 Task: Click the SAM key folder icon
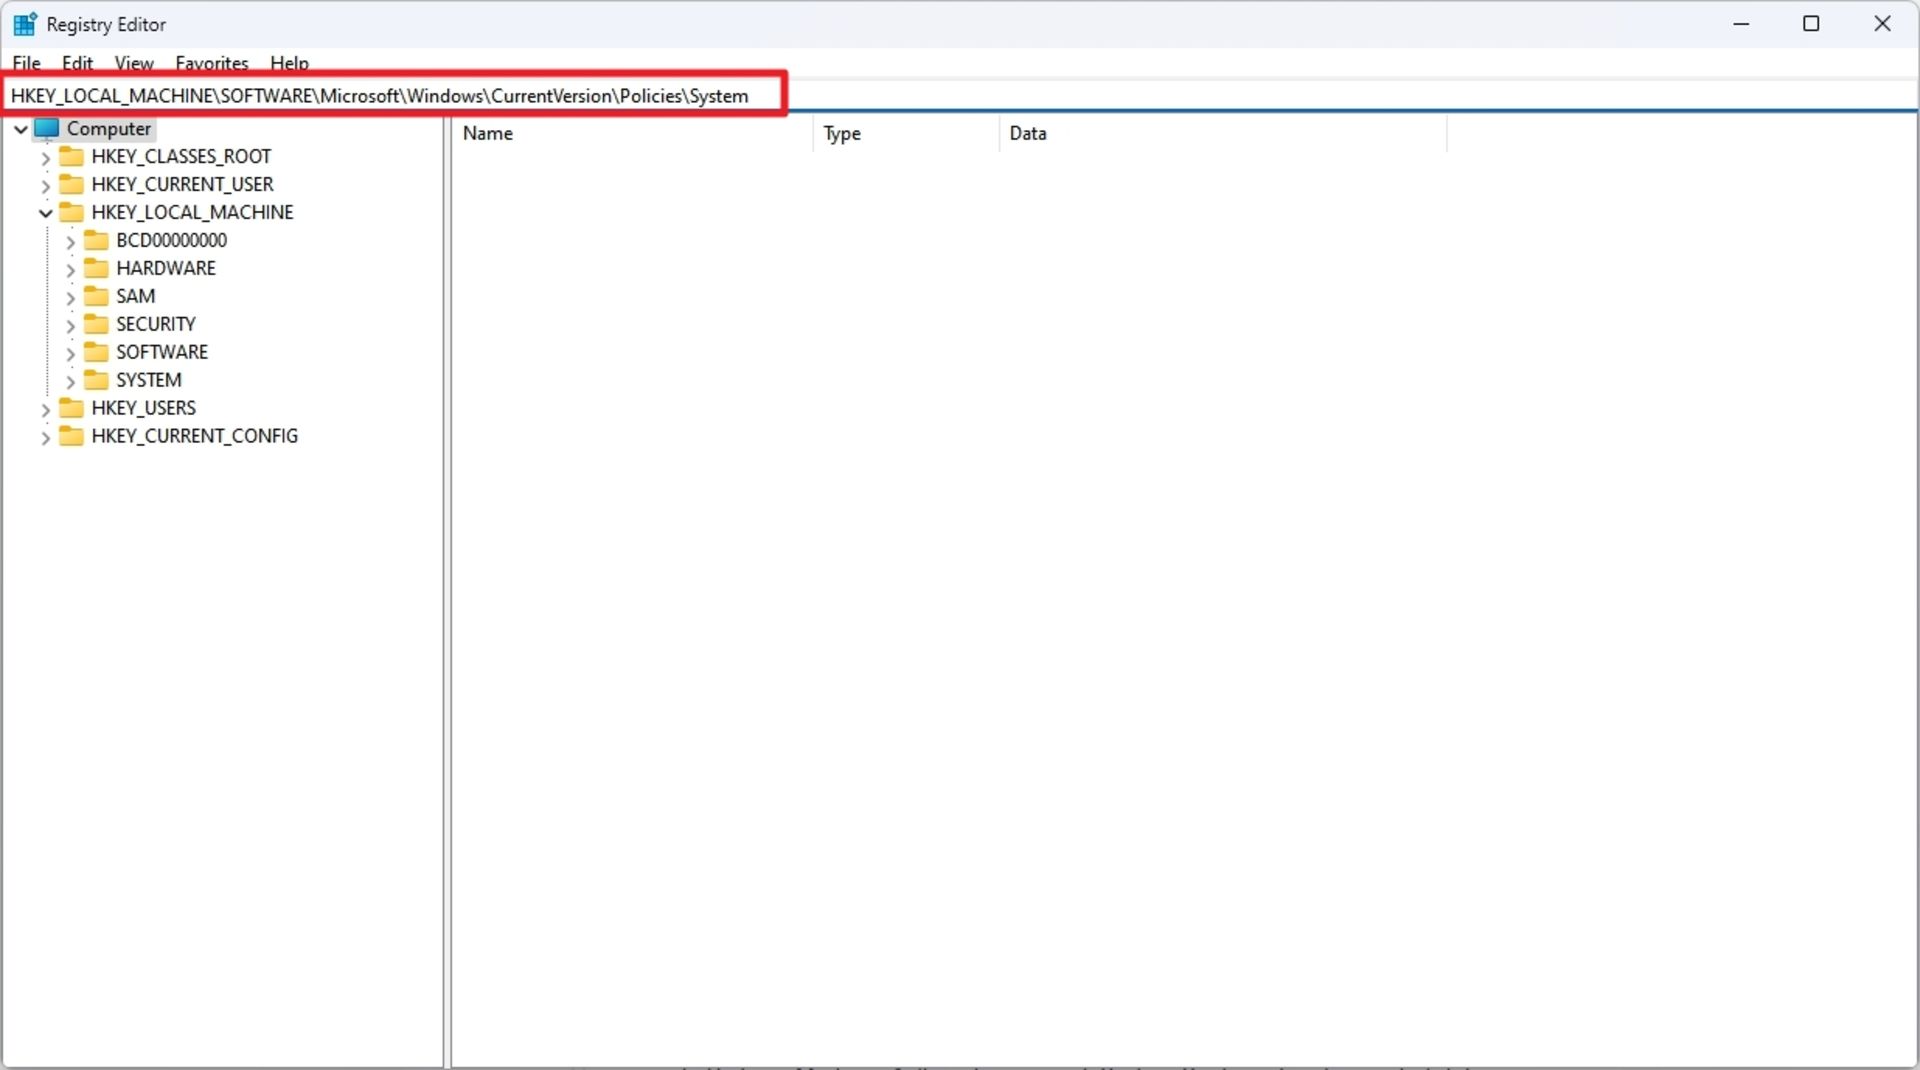click(96, 297)
